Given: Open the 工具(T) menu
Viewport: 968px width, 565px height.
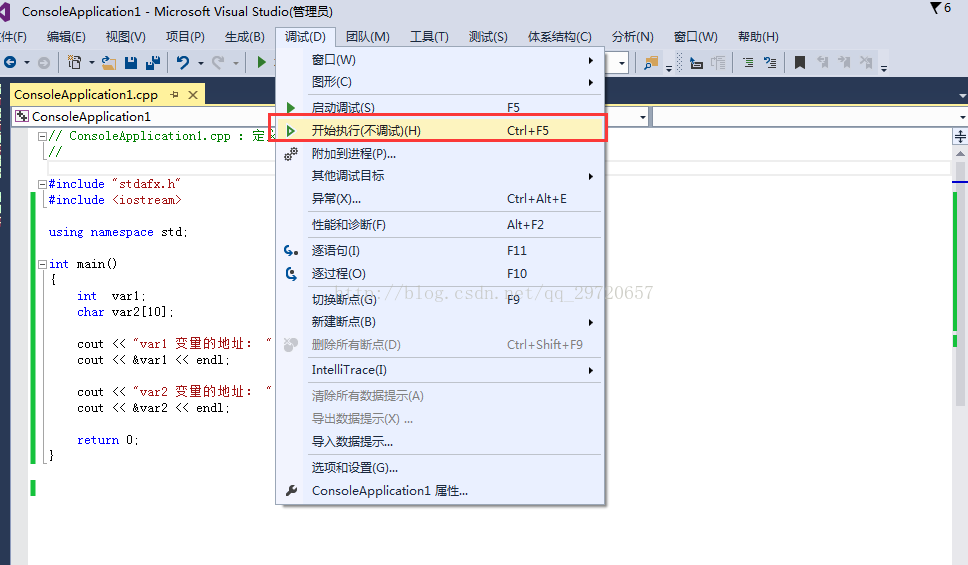Looking at the screenshot, I should pos(429,37).
